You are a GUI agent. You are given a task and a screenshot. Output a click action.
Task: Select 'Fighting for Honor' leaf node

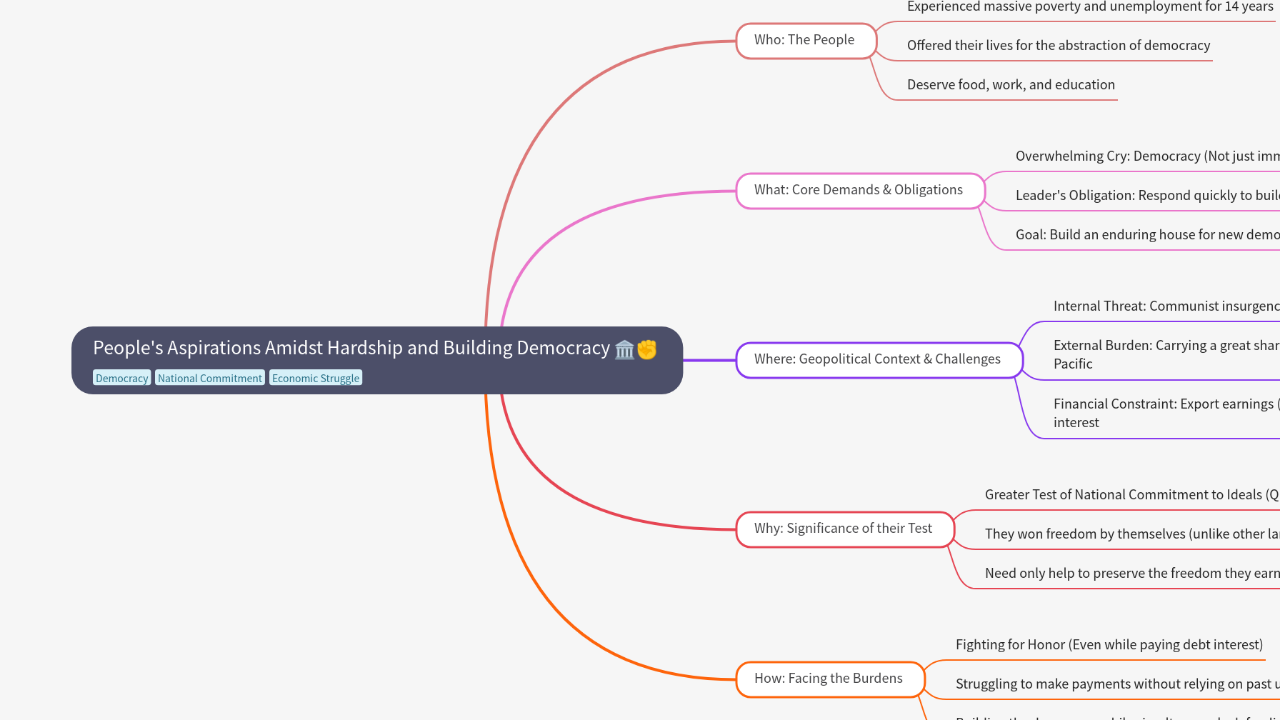tap(1108, 645)
